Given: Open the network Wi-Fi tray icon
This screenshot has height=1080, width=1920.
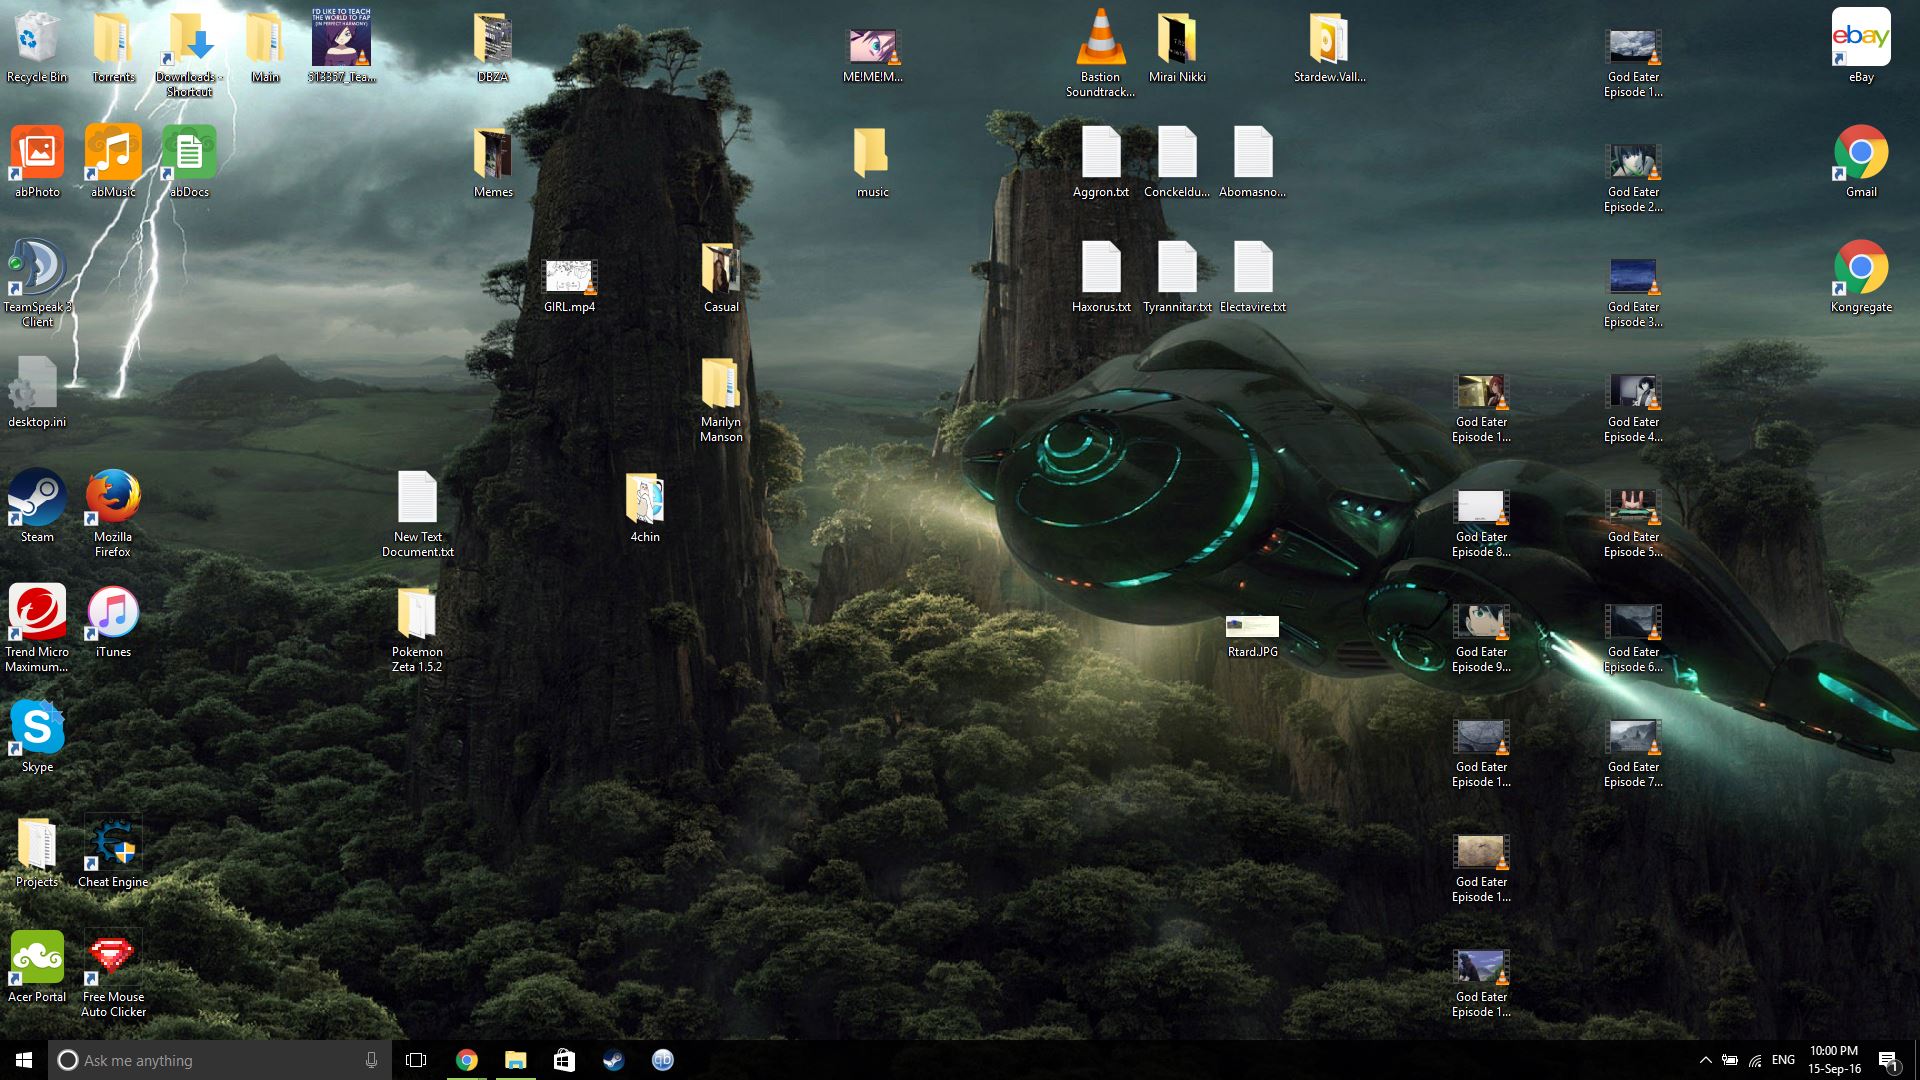Looking at the screenshot, I should (x=1755, y=1060).
